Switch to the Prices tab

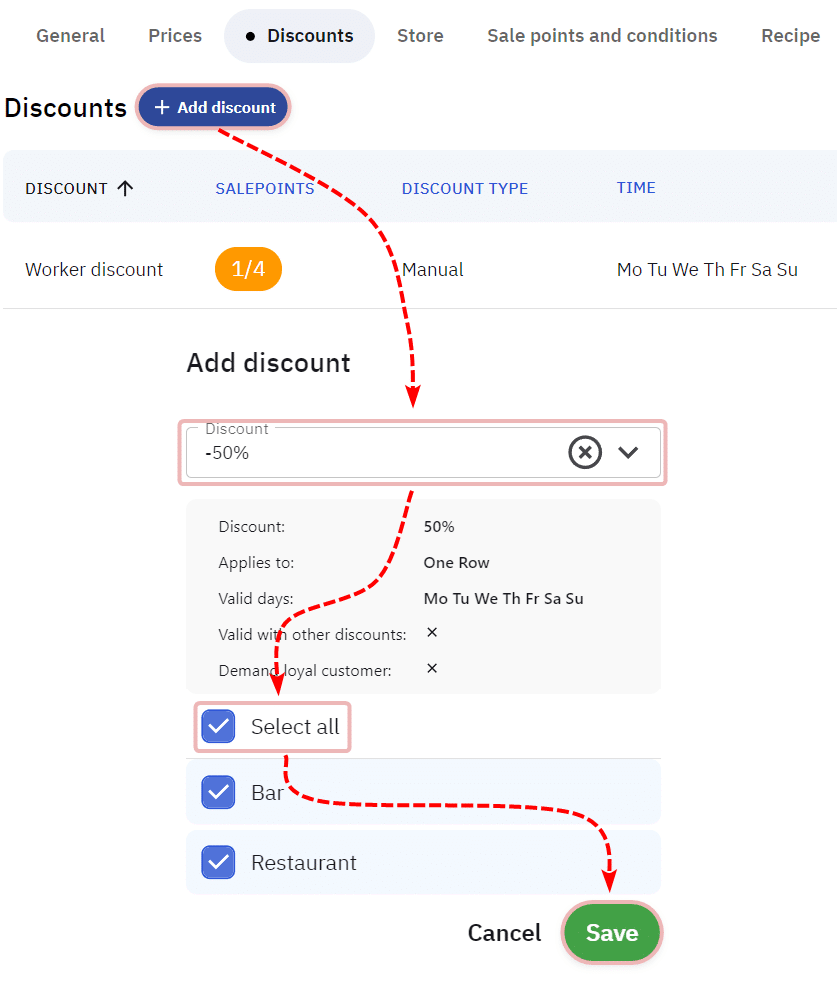pos(175,36)
